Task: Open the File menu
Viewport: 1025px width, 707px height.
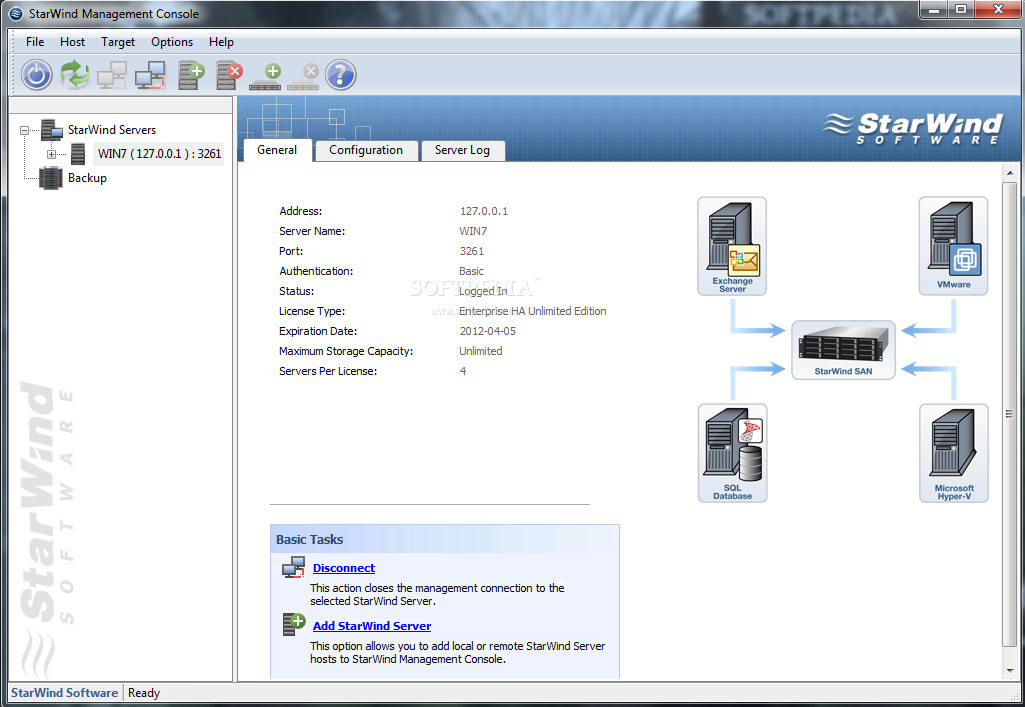Action: 35,42
